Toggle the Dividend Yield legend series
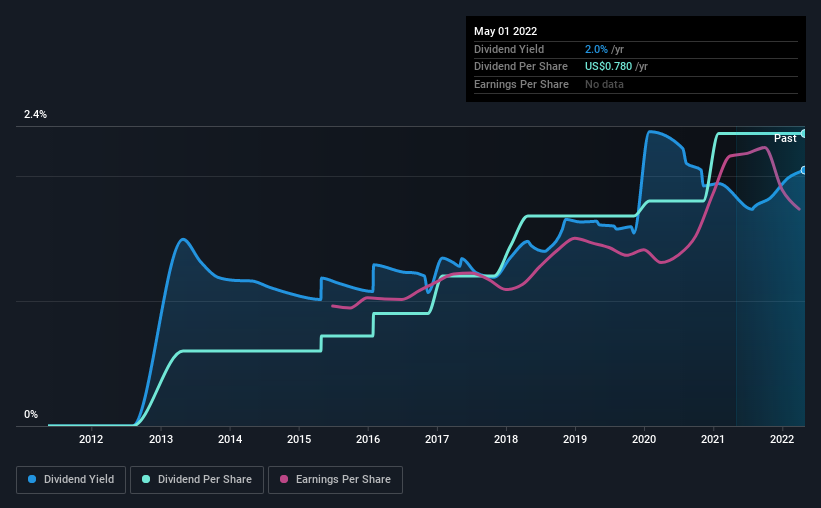 point(72,480)
